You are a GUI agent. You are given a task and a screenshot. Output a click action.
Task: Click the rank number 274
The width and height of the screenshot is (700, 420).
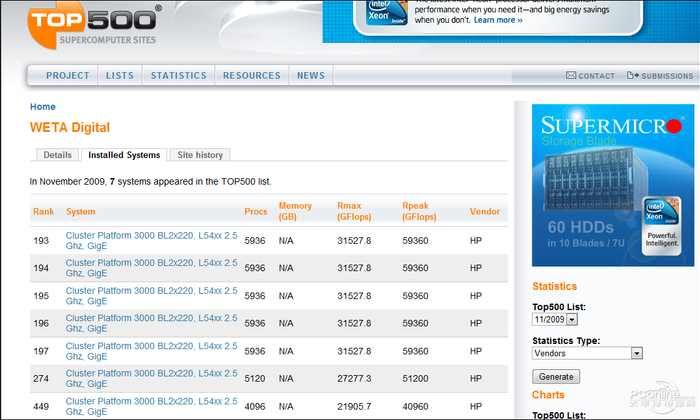coord(41,378)
